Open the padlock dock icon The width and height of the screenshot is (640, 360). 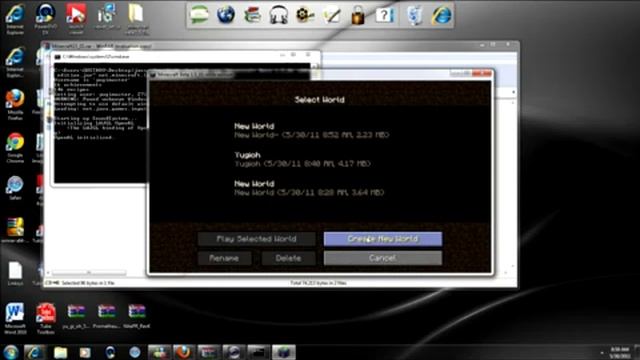tap(358, 16)
